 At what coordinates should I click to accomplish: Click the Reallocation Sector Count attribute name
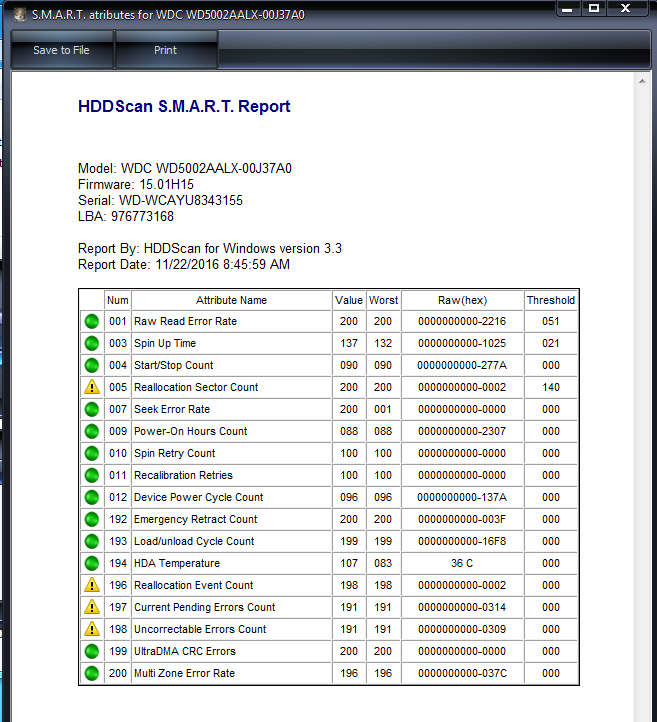click(x=196, y=387)
